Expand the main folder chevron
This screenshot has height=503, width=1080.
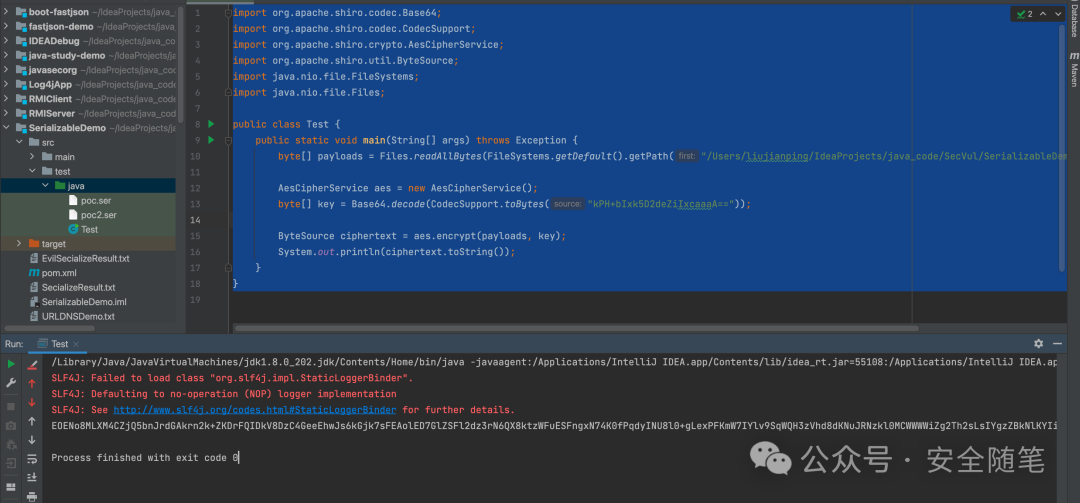coord(32,156)
